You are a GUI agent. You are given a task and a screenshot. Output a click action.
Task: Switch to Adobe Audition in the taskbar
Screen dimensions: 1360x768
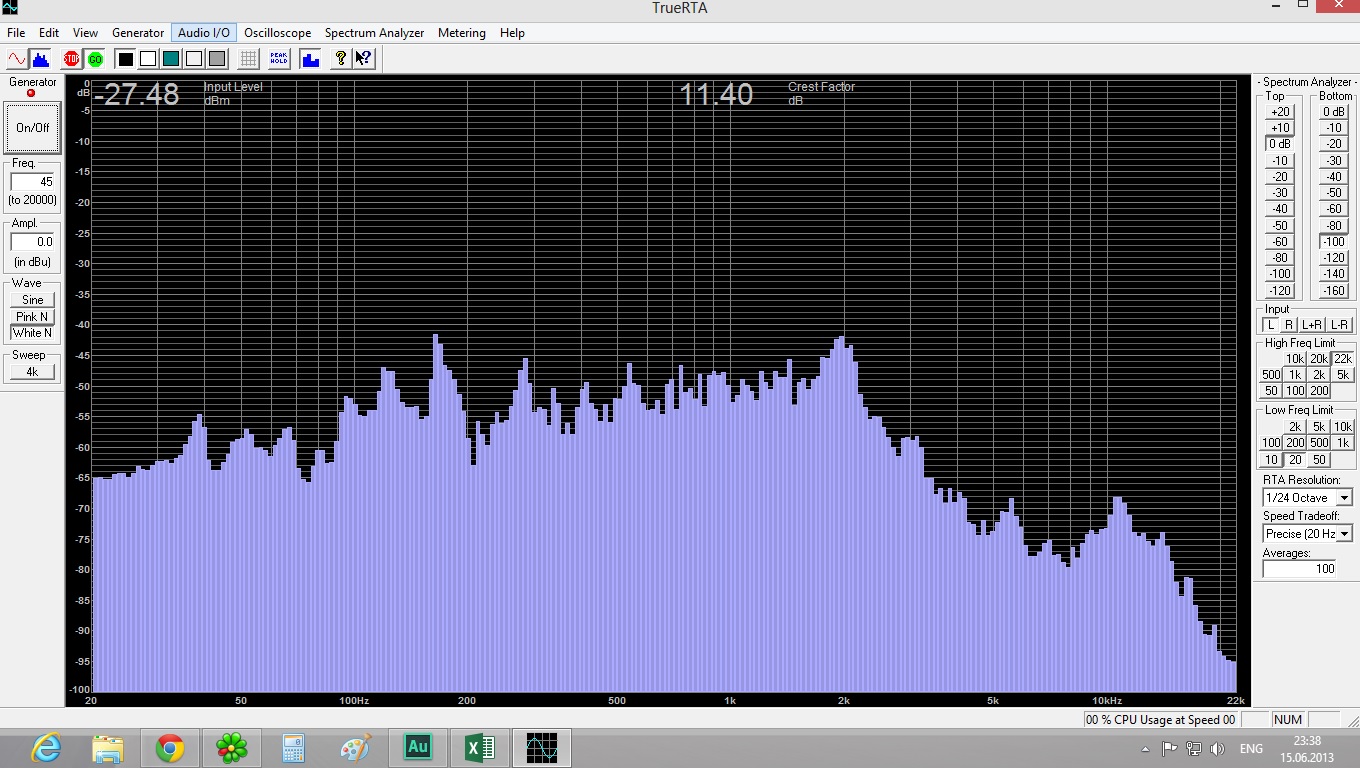418,747
